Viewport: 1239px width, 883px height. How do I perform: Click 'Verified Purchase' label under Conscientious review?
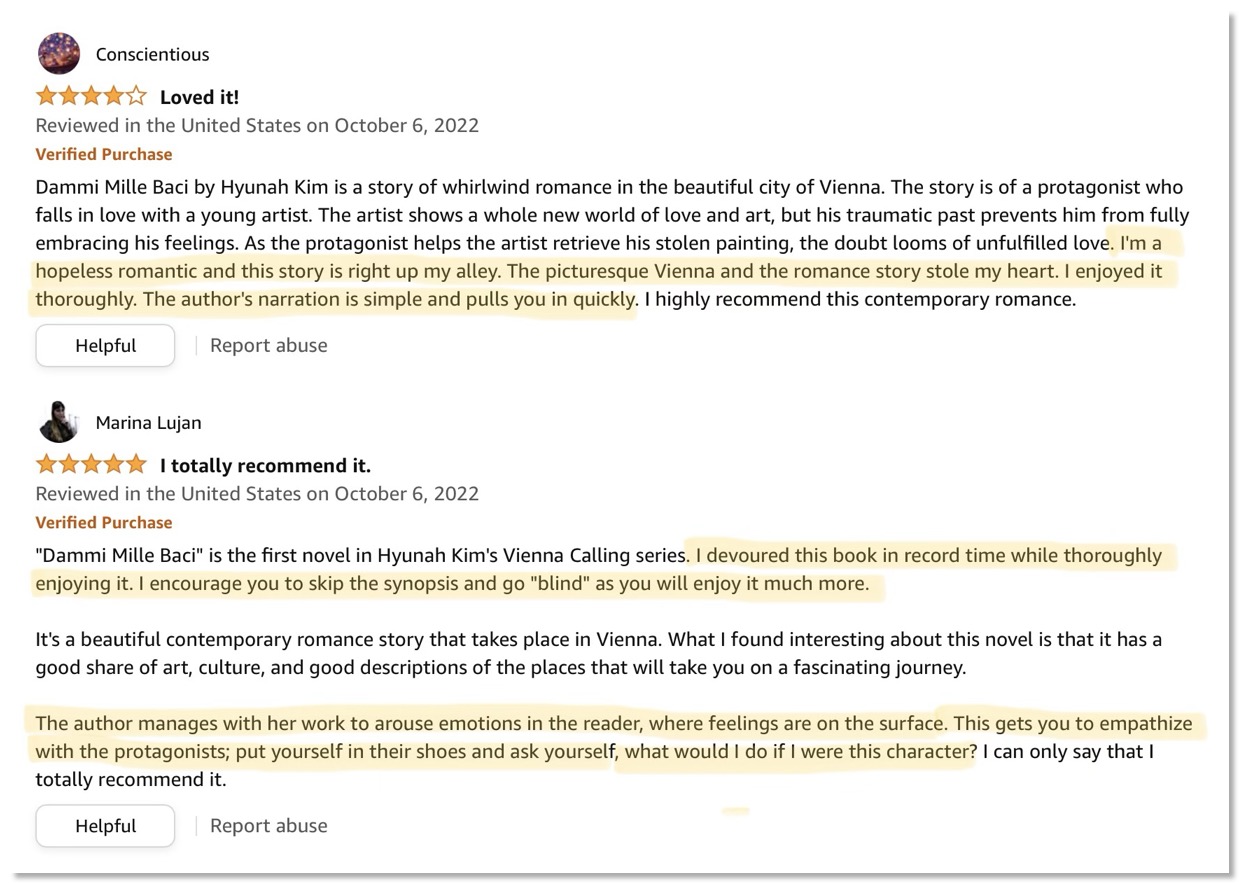[x=104, y=154]
